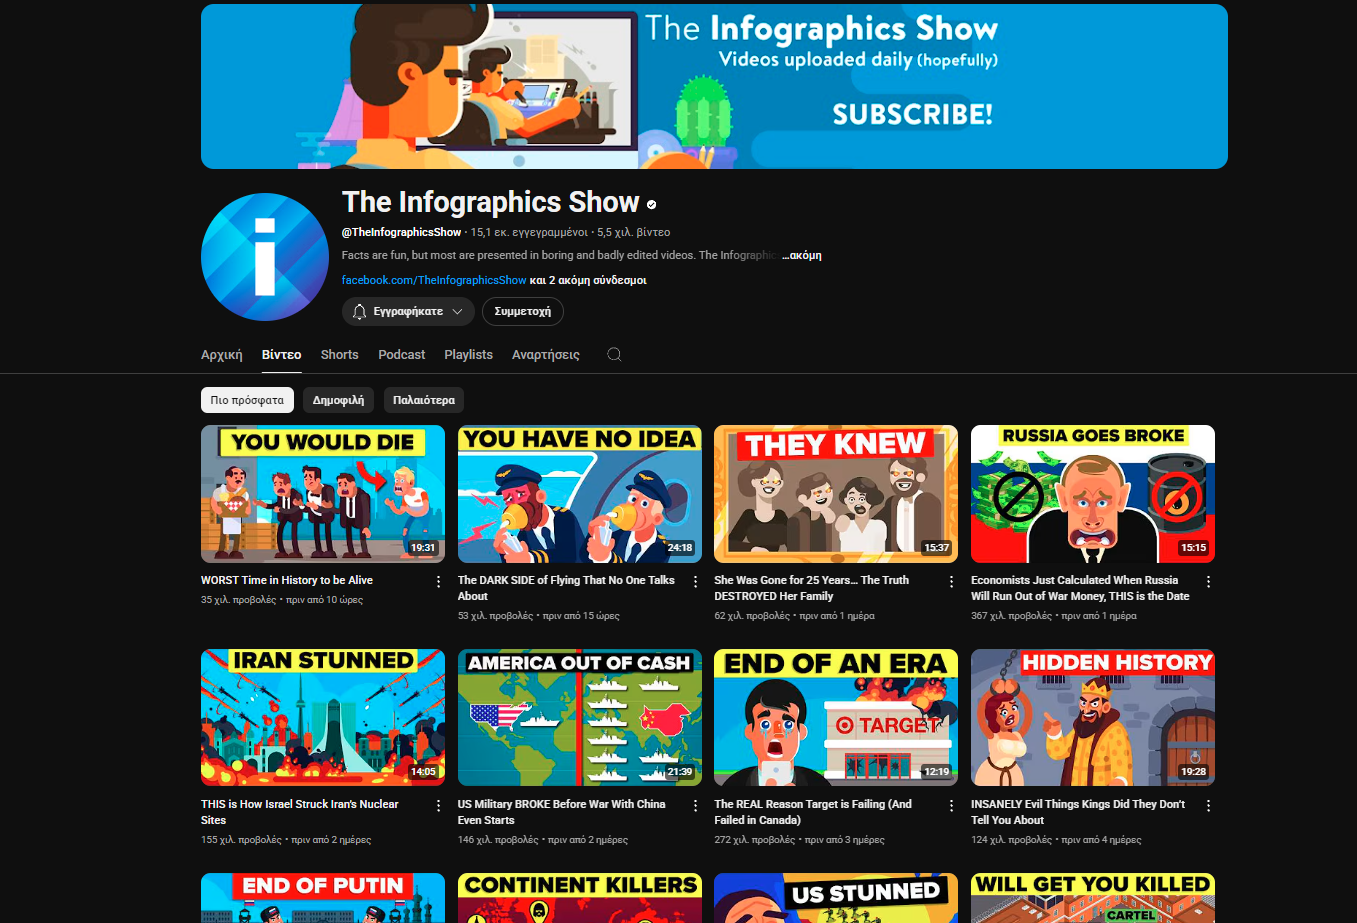Click the bell icon on the Εγγραφήκατε button
Image resolution: width=1357 pixels, height=923 pixels.
tap(360, 312)
